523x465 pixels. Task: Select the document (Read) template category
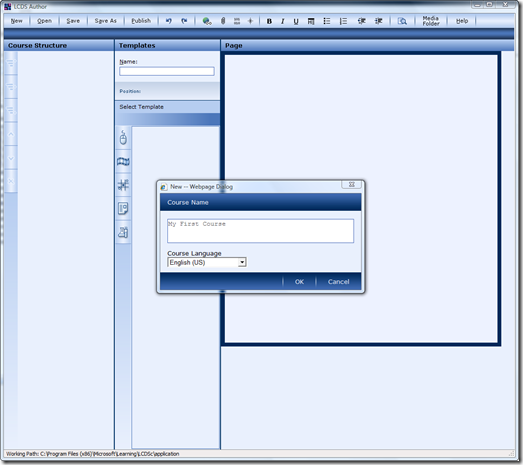[x=123, y=209]
